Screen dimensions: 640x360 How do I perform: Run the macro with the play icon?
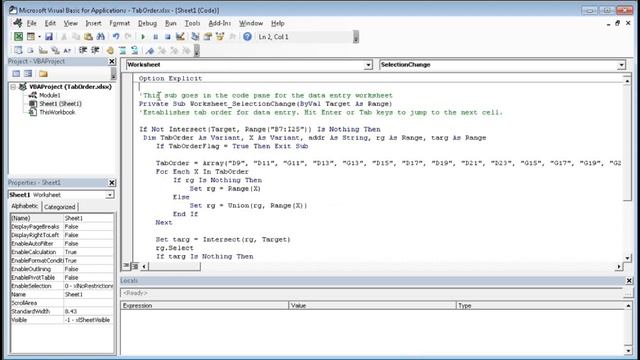(143, 37)
